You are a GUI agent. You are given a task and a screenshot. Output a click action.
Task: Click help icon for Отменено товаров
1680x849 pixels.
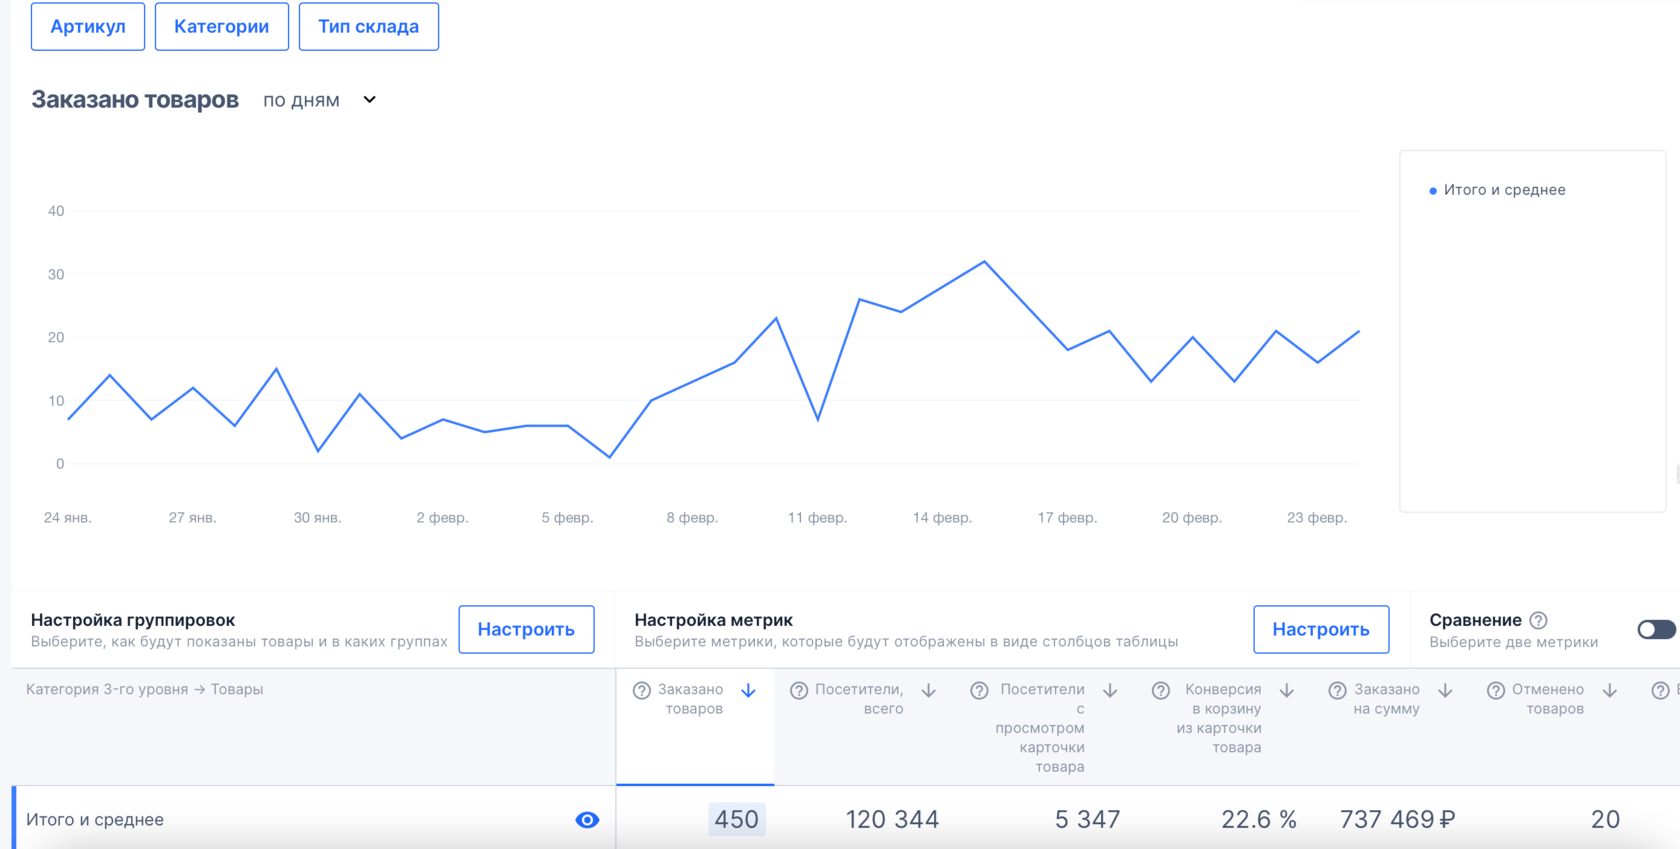1496,691
